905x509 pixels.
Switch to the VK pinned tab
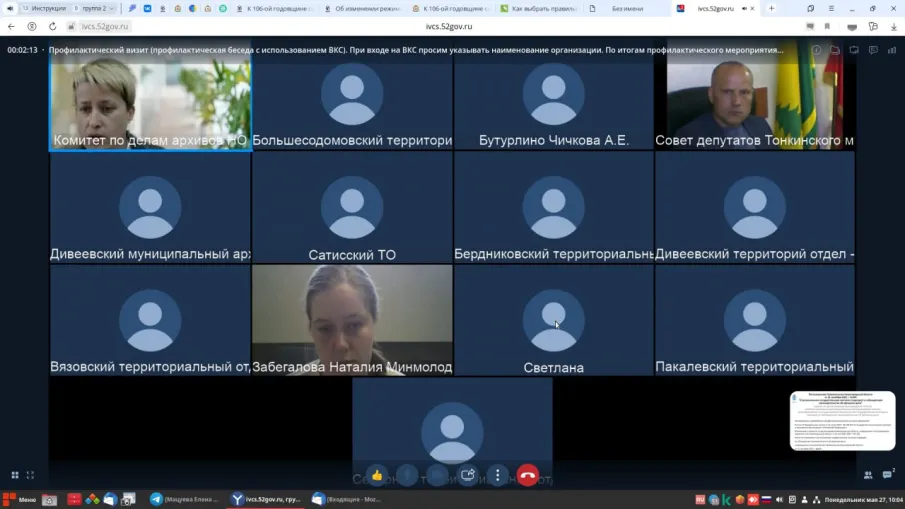(147, 9)
